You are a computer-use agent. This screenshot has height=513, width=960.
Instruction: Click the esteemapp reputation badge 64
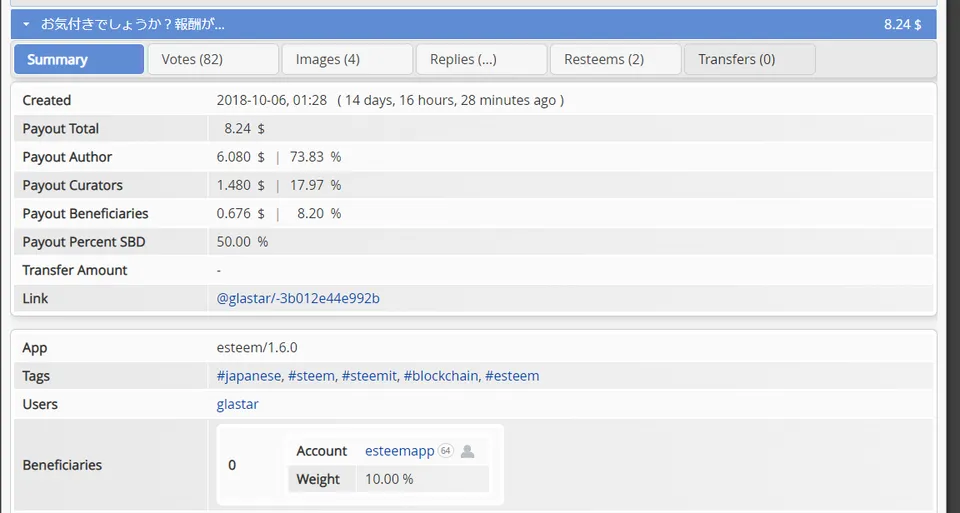pyautogui.click(x=446, y=451)
